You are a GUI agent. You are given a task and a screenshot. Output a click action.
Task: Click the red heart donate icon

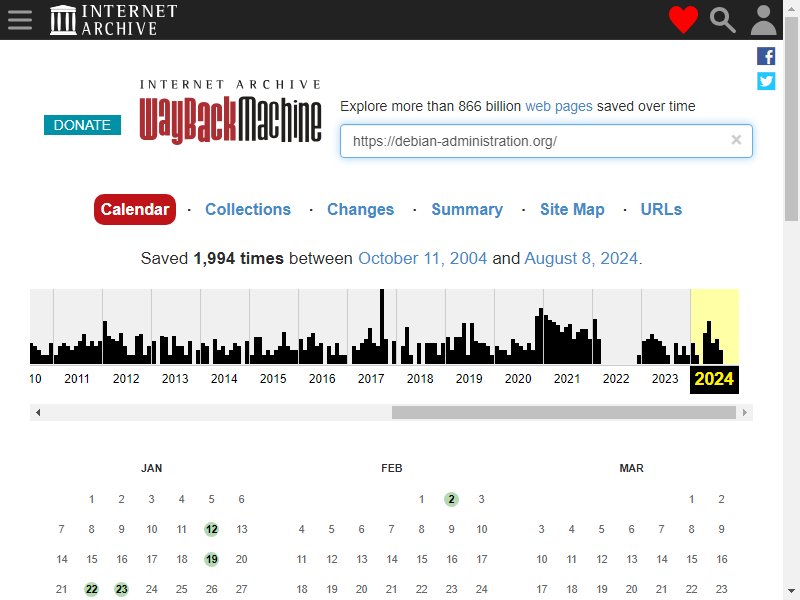pyautogui.click(x=683, y=20)
